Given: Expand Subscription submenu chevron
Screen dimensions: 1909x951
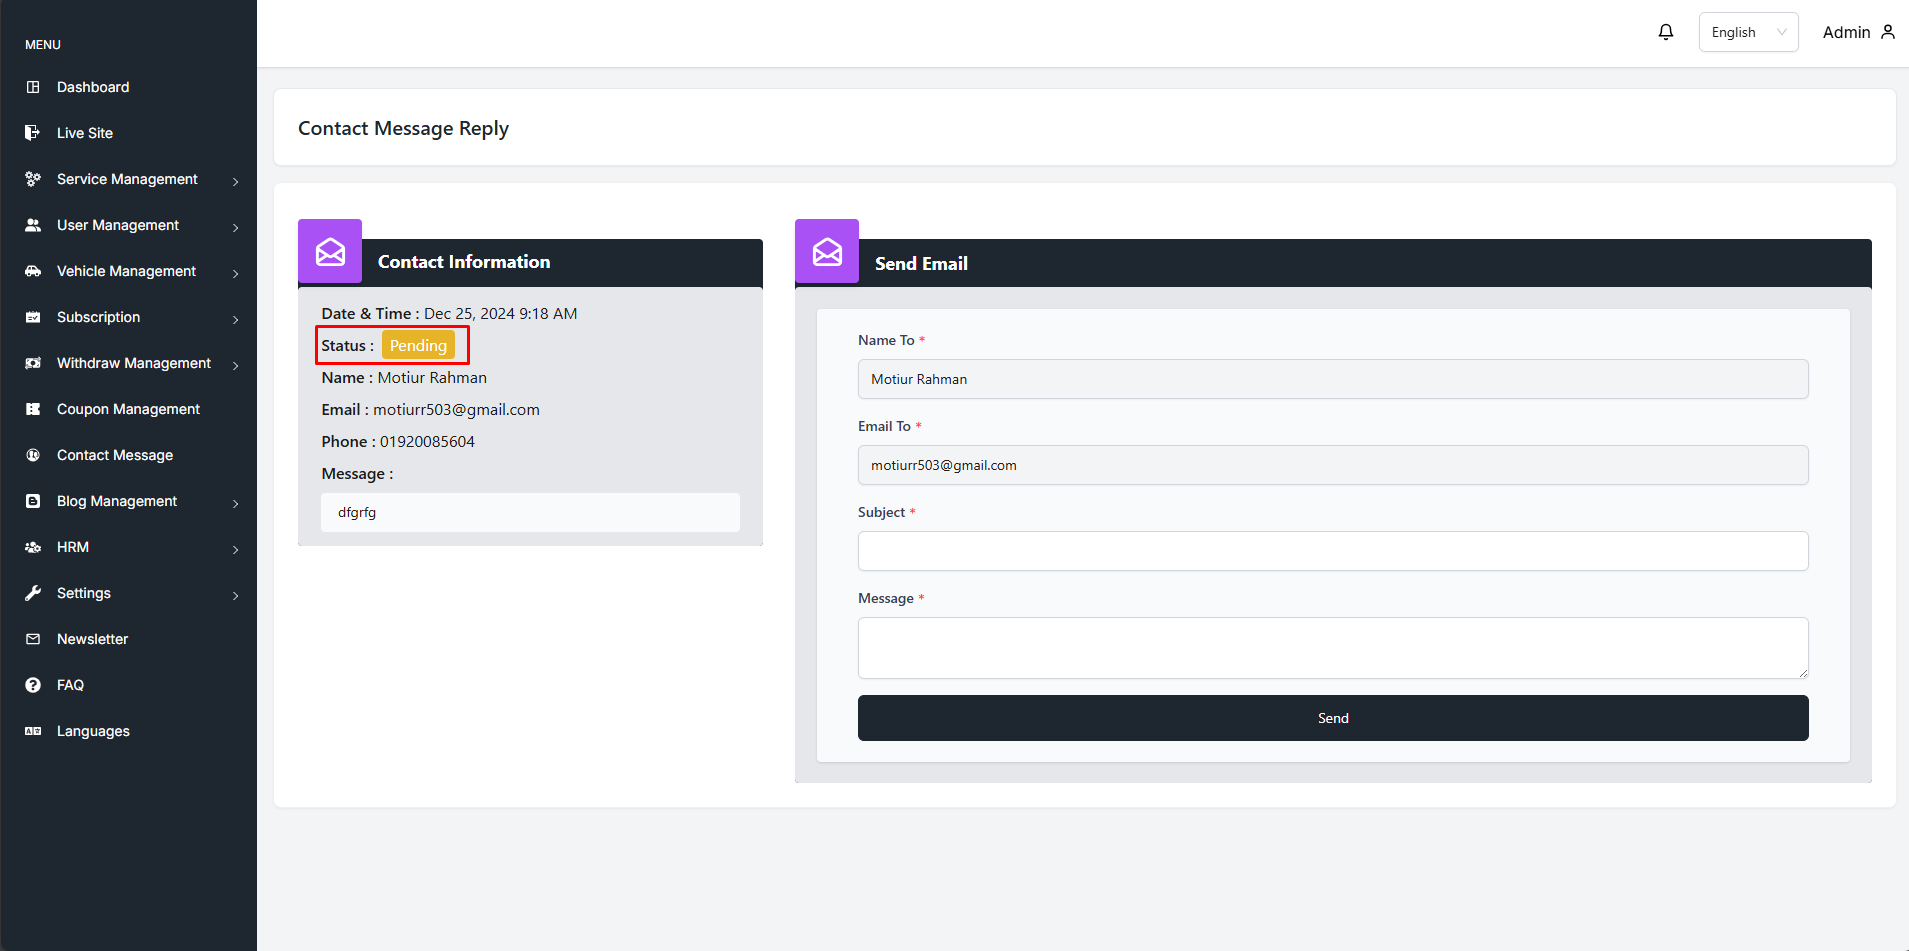Looking at the screenshot, I should (236, 319).
